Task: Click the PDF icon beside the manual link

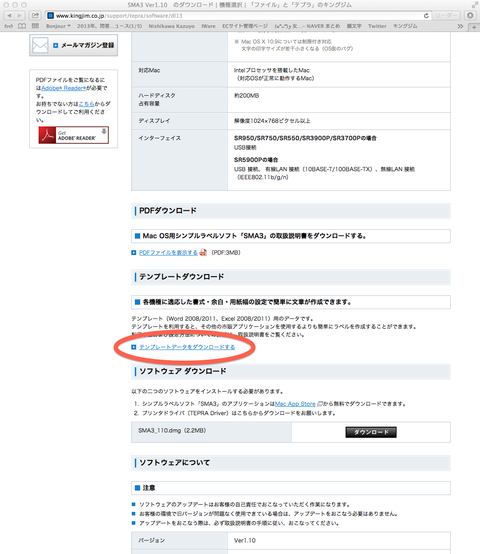Action: pos(203,252)
